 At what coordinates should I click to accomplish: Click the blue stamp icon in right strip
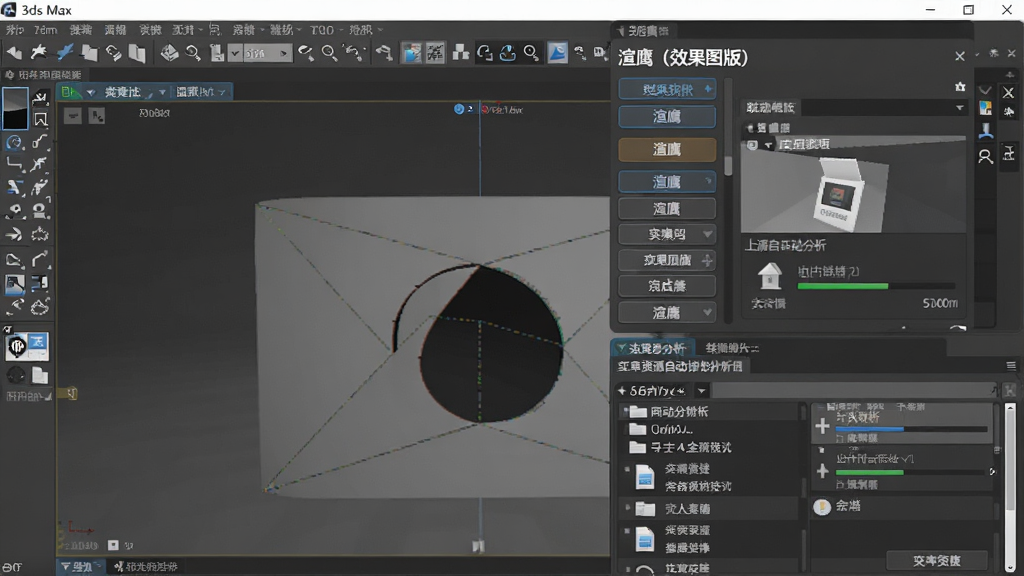tap(985, 131)
